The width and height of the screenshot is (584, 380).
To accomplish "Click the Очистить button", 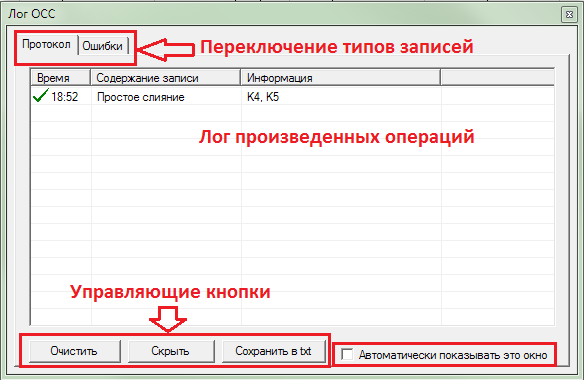I will pyautogui.click(x=74, y=351).
